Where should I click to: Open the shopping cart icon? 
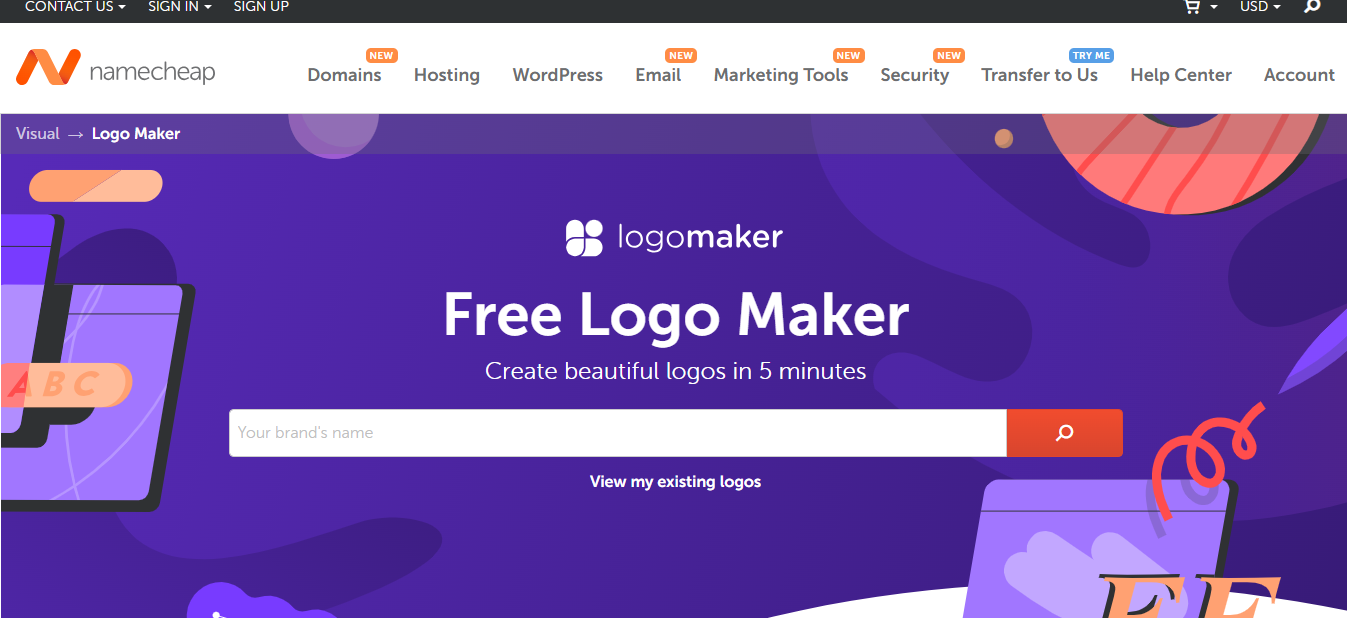point(1191,7)
